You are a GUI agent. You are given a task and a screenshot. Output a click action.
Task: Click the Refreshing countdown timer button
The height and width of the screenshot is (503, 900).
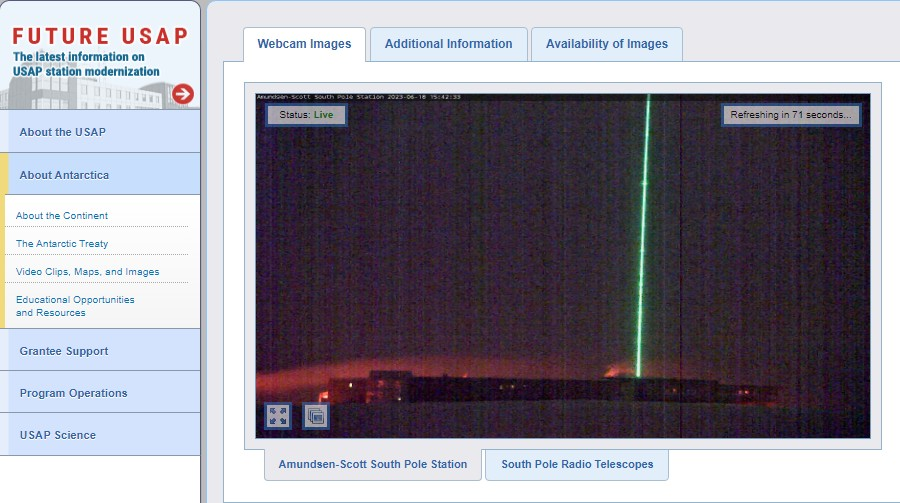tap(791, 115)
